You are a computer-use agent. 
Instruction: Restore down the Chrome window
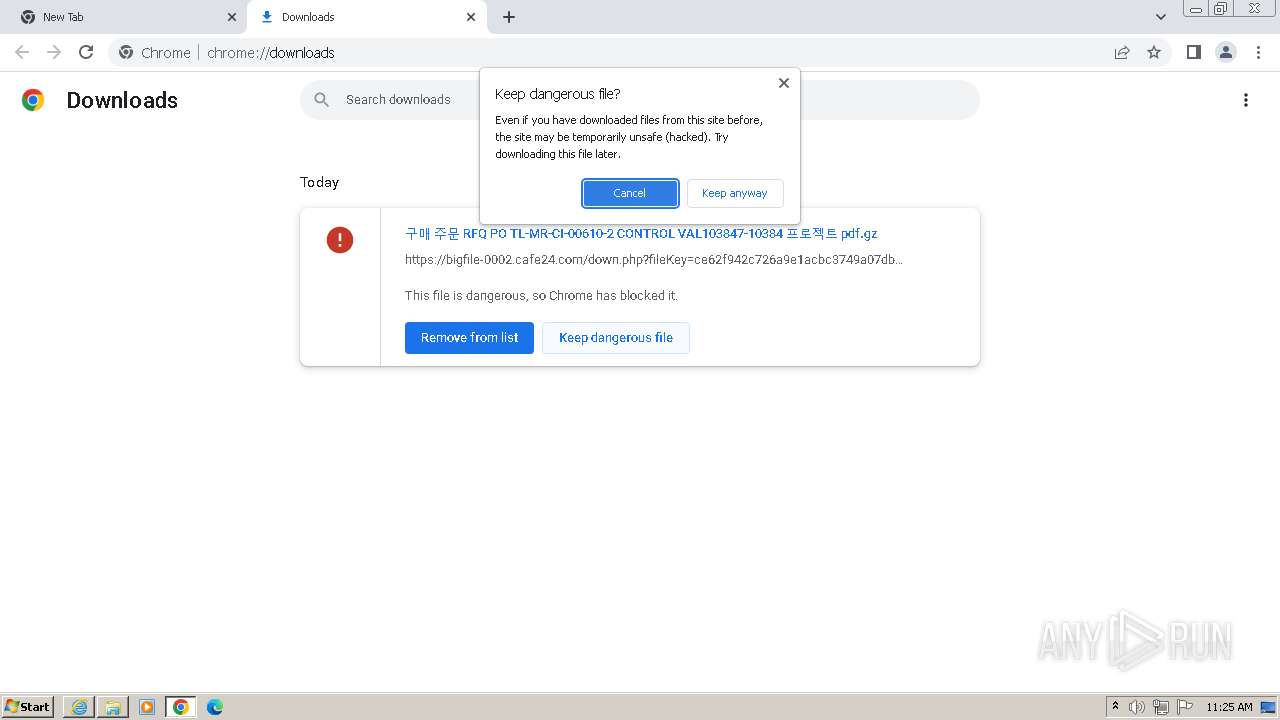(x=1221, y=8)
